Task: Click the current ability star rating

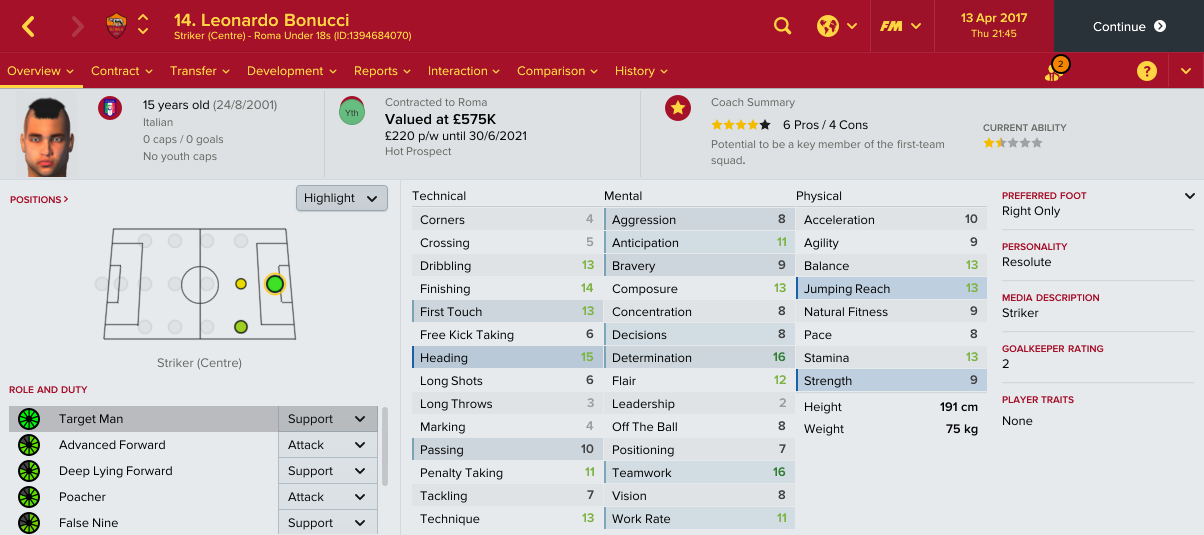Action: pyautogui.click(x=1012, y=143)
